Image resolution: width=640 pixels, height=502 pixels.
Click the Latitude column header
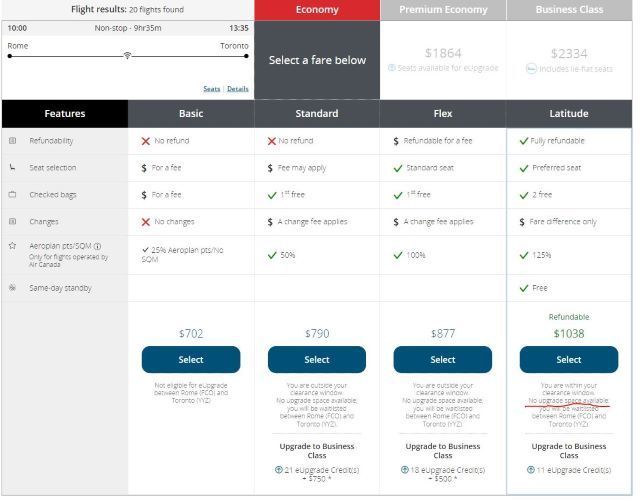click(x=569, y=114)
